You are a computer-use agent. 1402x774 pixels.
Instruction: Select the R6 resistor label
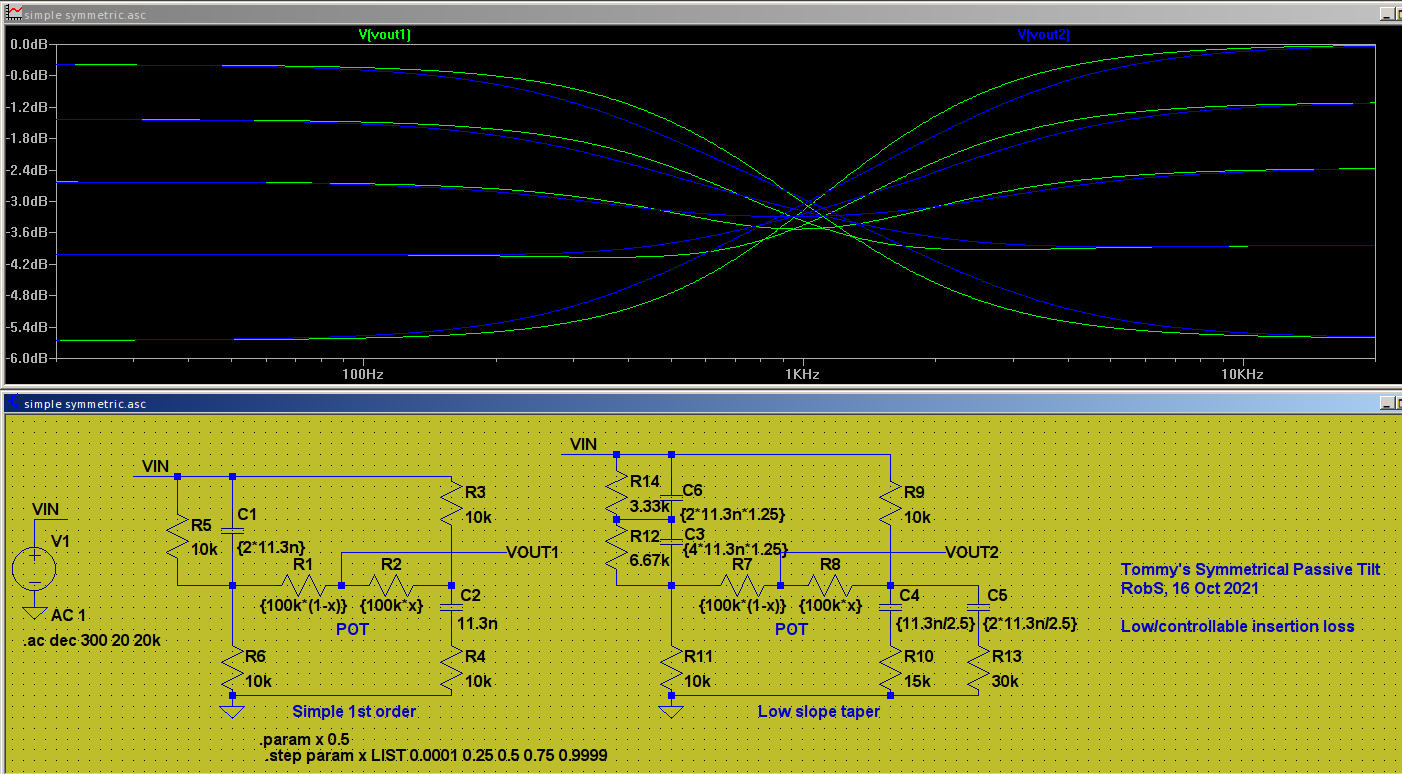click(256, 656)
